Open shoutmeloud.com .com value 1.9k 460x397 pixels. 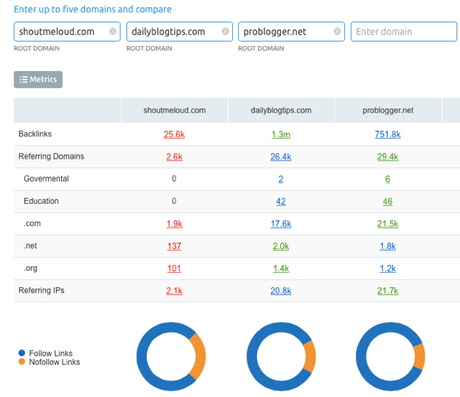174,224
